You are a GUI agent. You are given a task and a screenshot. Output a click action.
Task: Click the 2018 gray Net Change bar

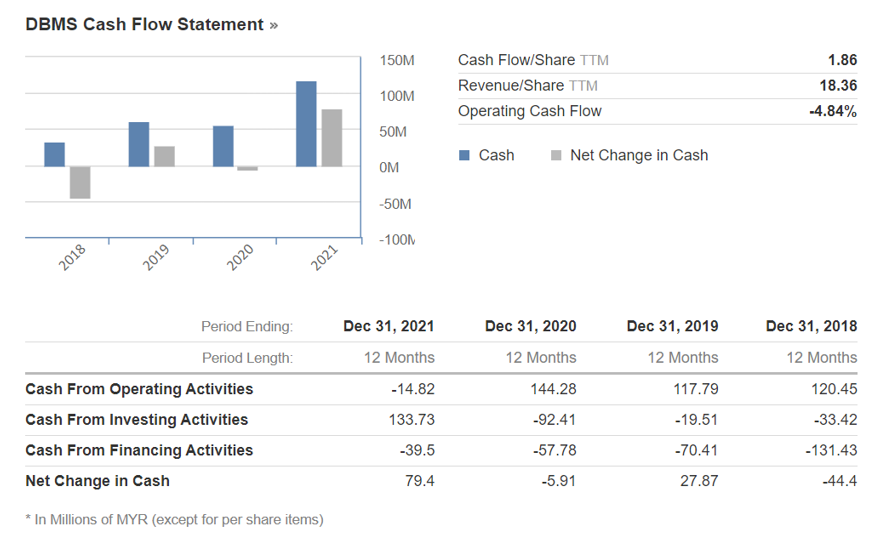pos(80,182)
